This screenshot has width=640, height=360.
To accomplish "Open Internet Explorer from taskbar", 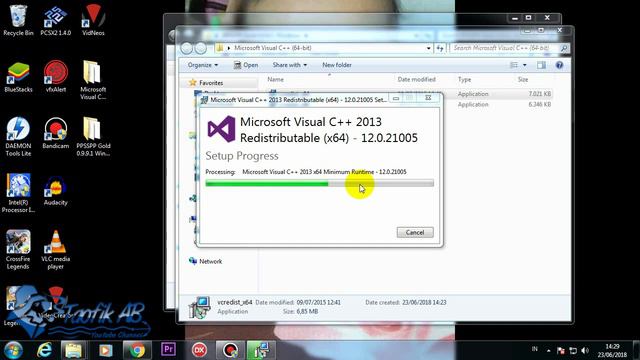I will [x=44, y=350].
